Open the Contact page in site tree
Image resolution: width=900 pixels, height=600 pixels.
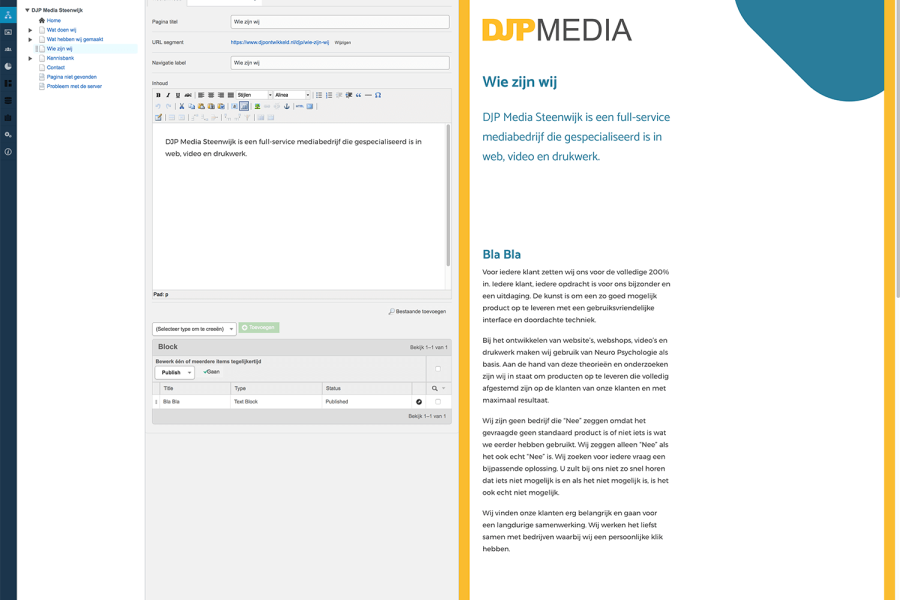(56, 68)
